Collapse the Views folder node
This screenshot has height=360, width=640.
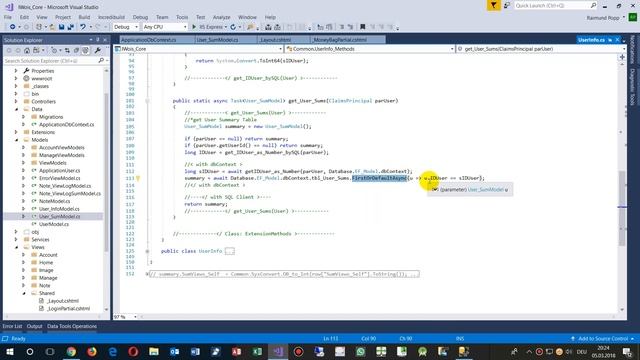[16, 247]
